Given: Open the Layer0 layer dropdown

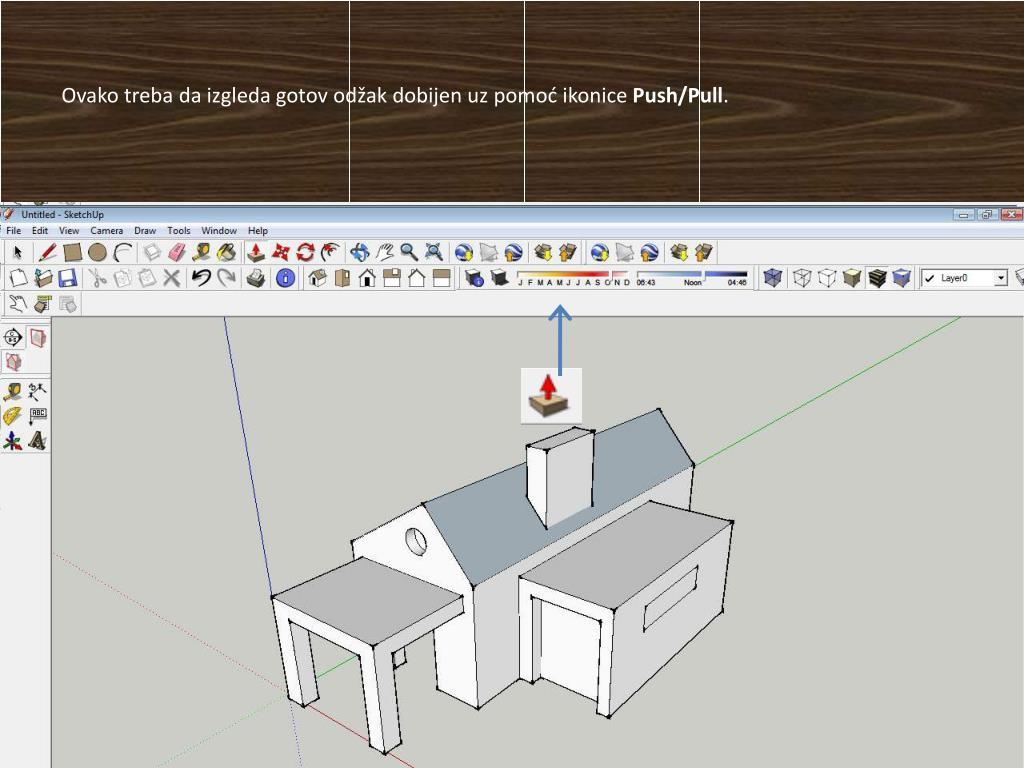Looking at the screenshot, I should point(965,278).
